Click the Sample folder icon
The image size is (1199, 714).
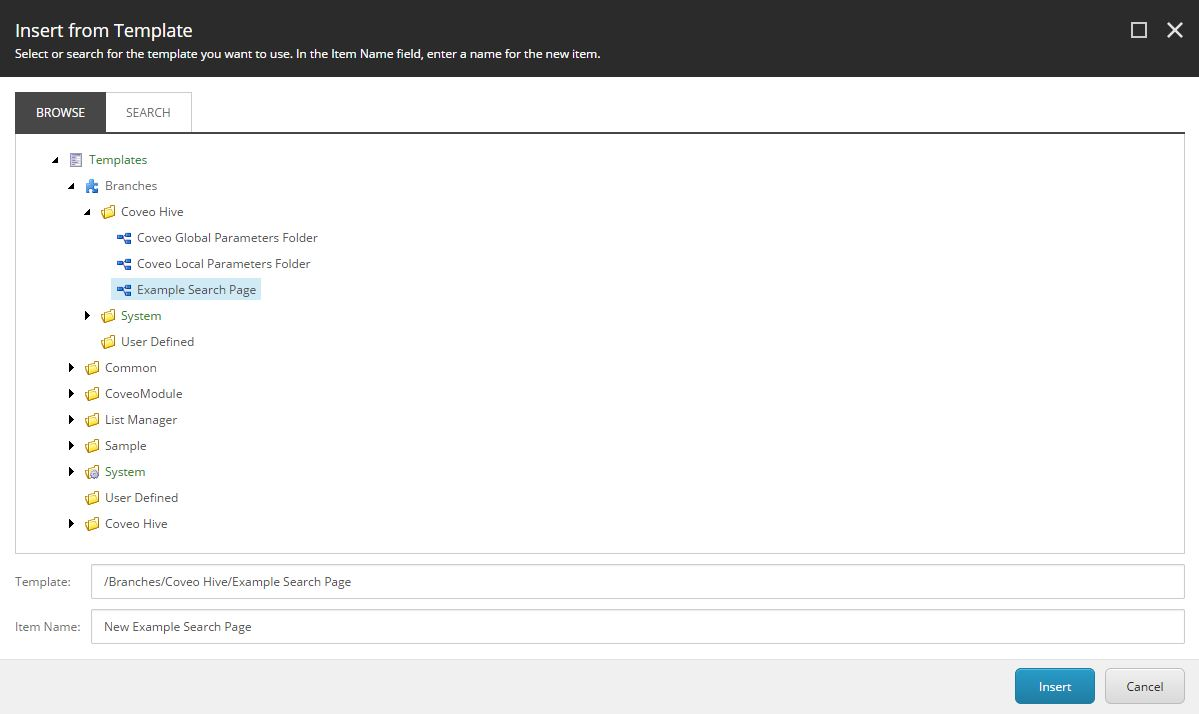point(89,445)
